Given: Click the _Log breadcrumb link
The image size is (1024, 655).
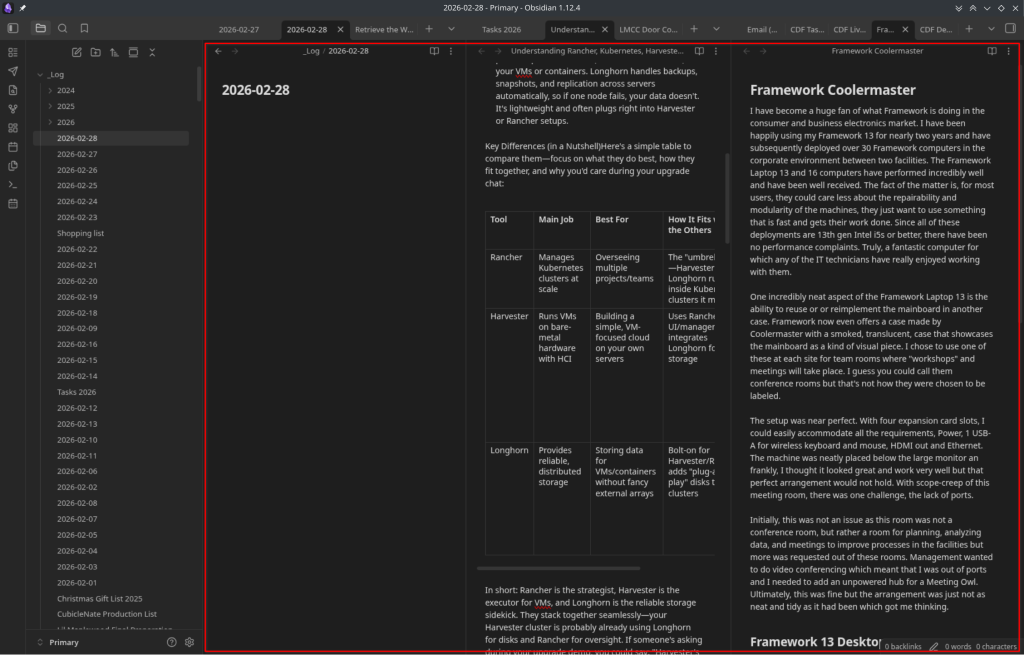Looking at the screenshot, I should tap(312, 51).
